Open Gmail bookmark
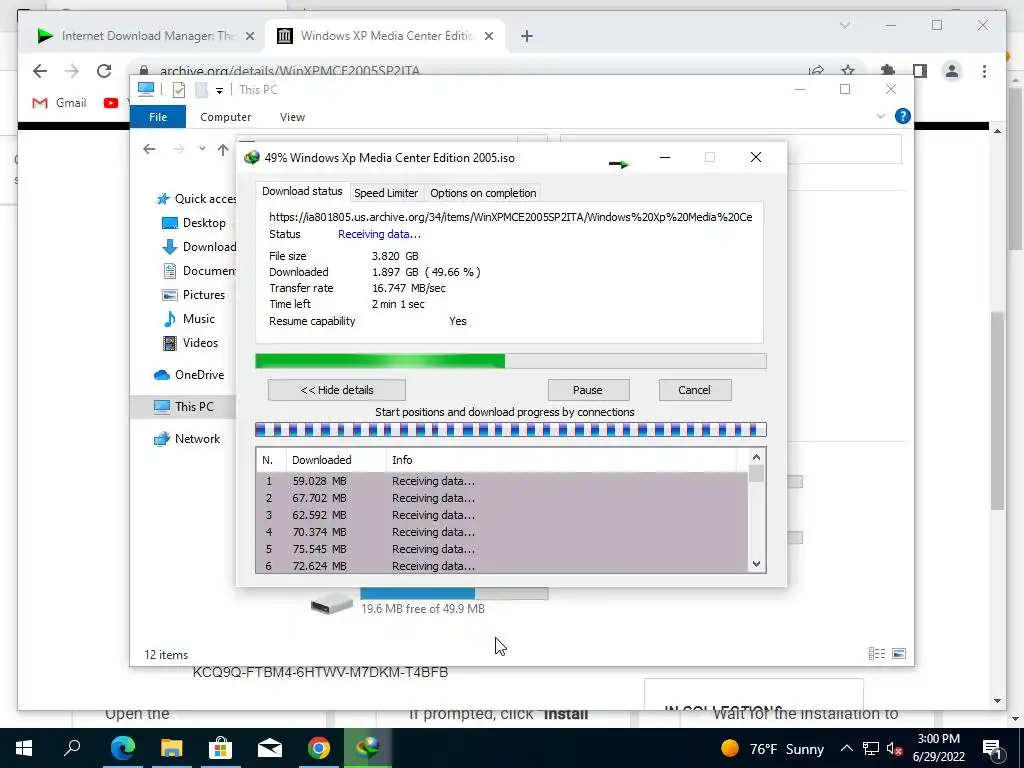Screen dimensions: 1024x768 (59, 103)
